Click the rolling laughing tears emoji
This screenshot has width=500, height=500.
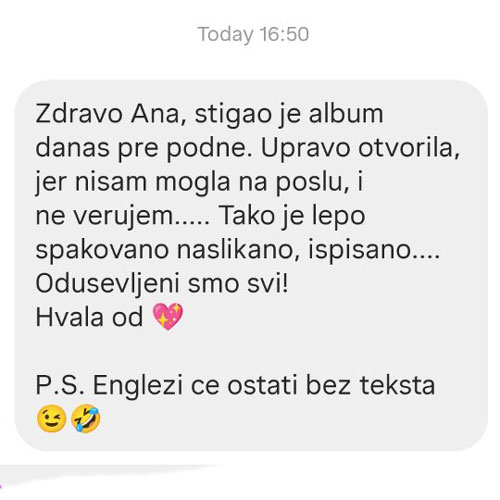tap(86, 419)
